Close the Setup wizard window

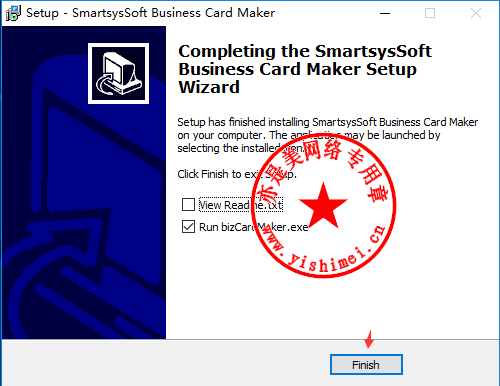coord(476,13)
